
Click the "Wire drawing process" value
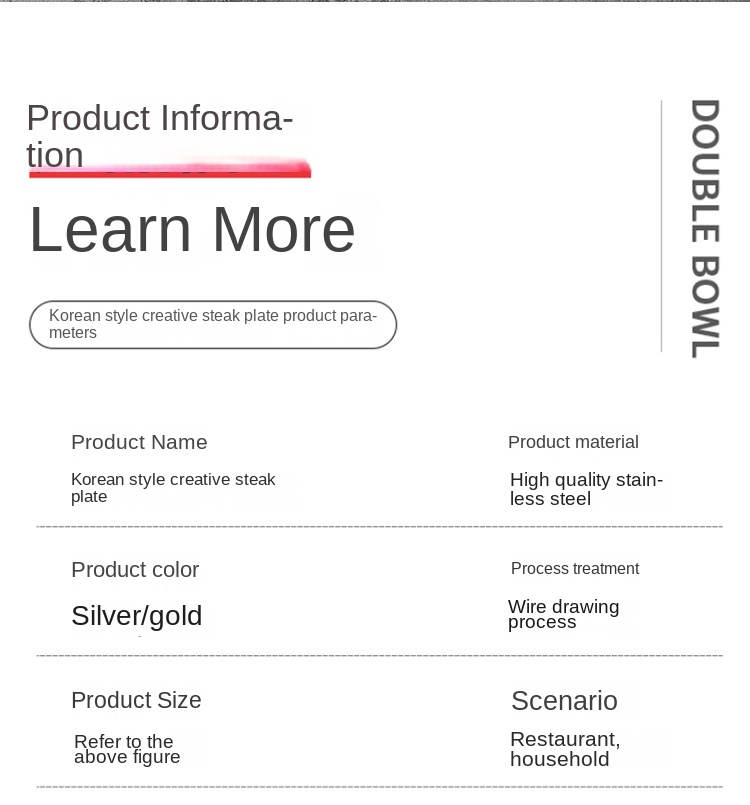coord(563,614)
